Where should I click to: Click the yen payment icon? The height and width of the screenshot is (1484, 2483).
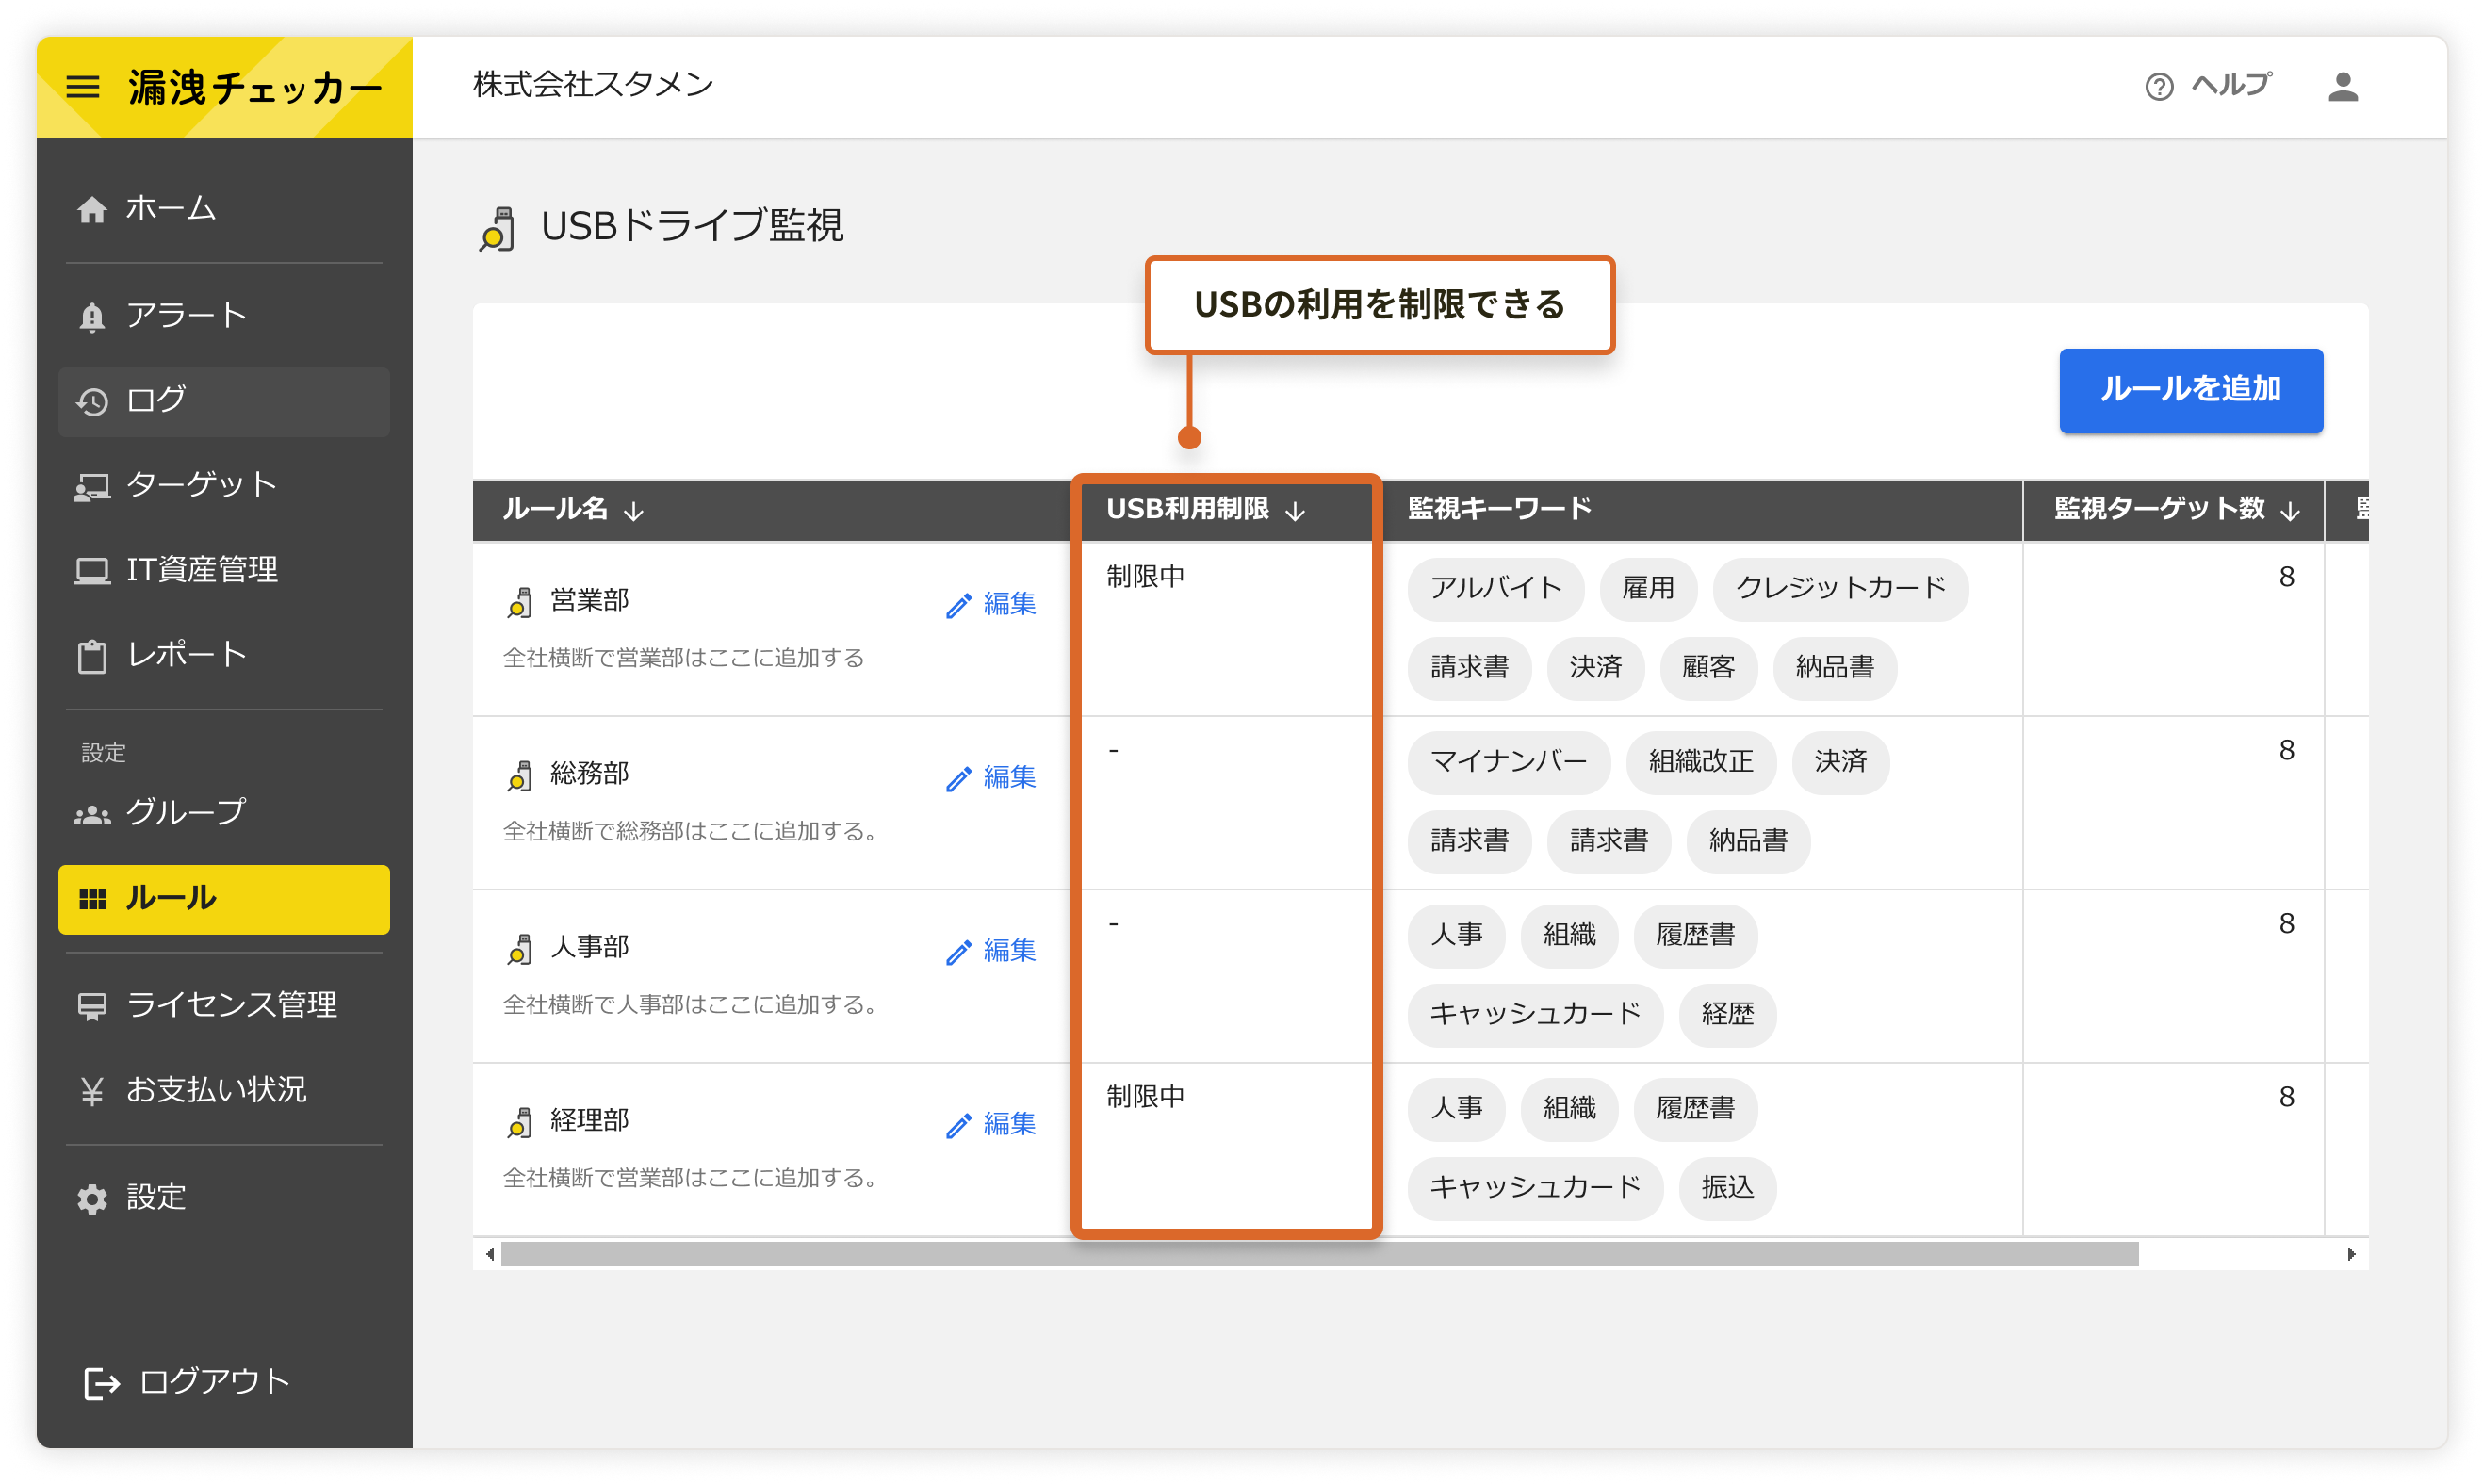click(92, 1091)
